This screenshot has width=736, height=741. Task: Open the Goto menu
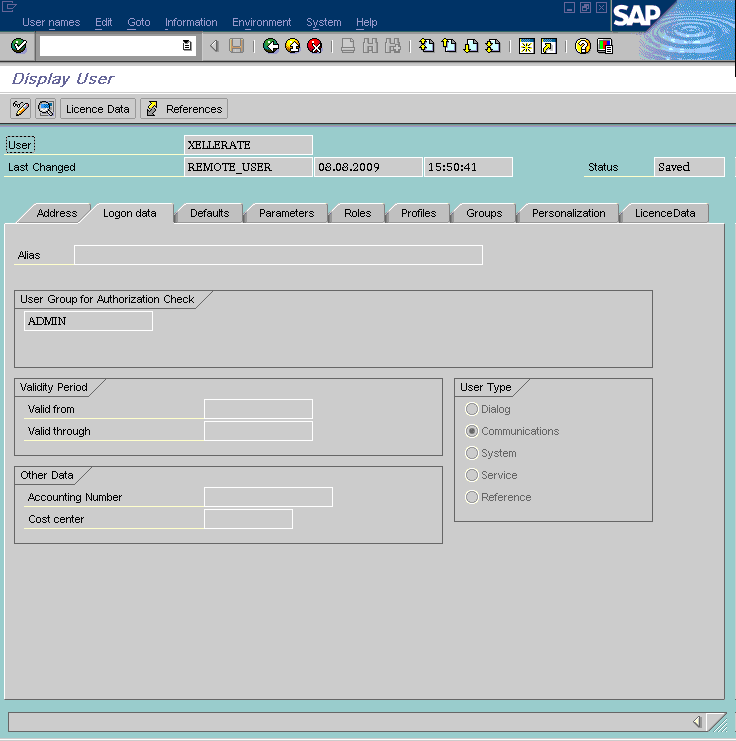coord(139,22)
